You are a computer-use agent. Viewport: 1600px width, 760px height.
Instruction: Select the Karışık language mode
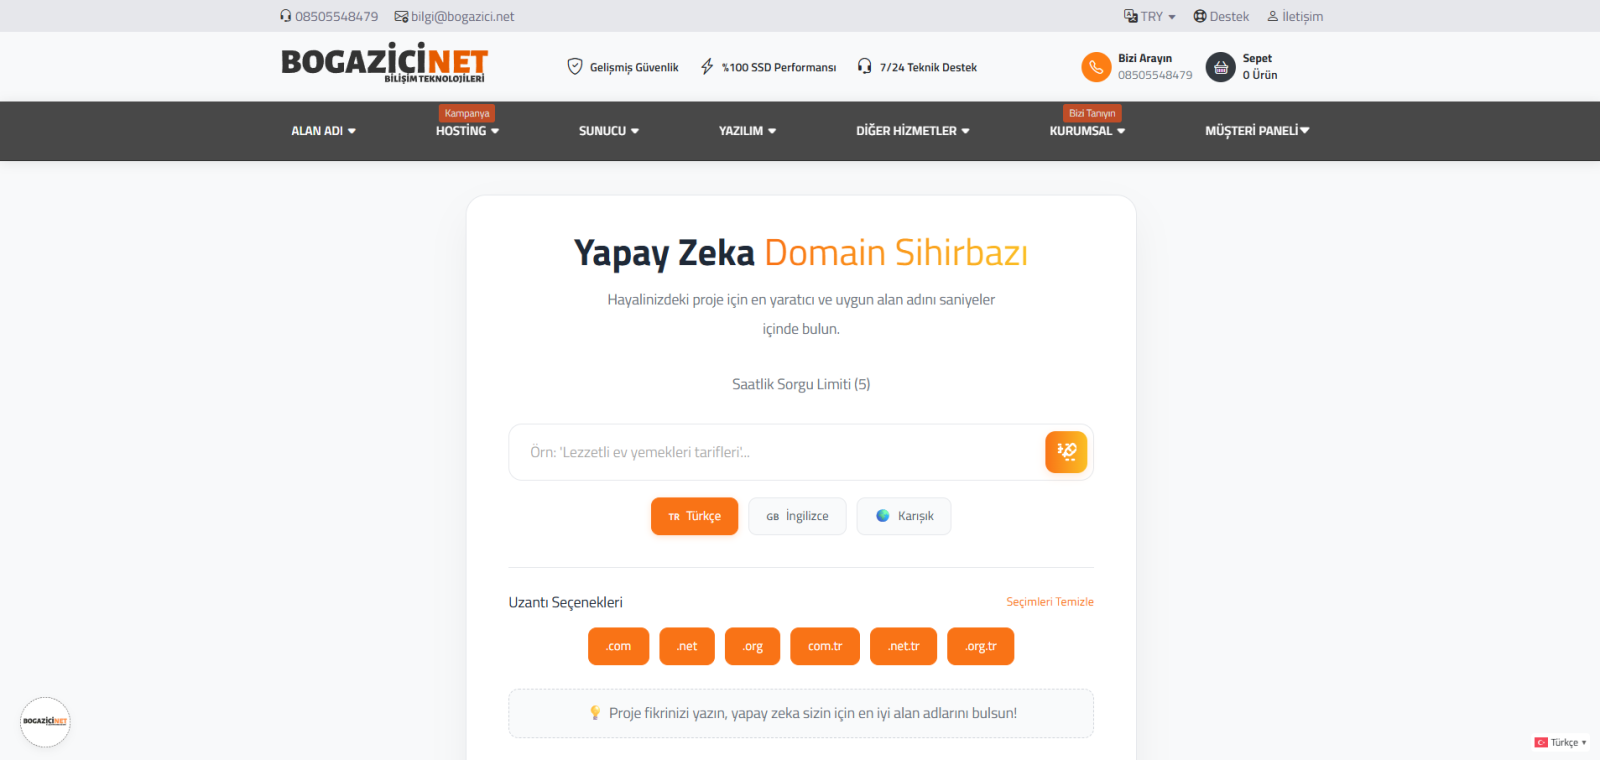click(904, 516)
